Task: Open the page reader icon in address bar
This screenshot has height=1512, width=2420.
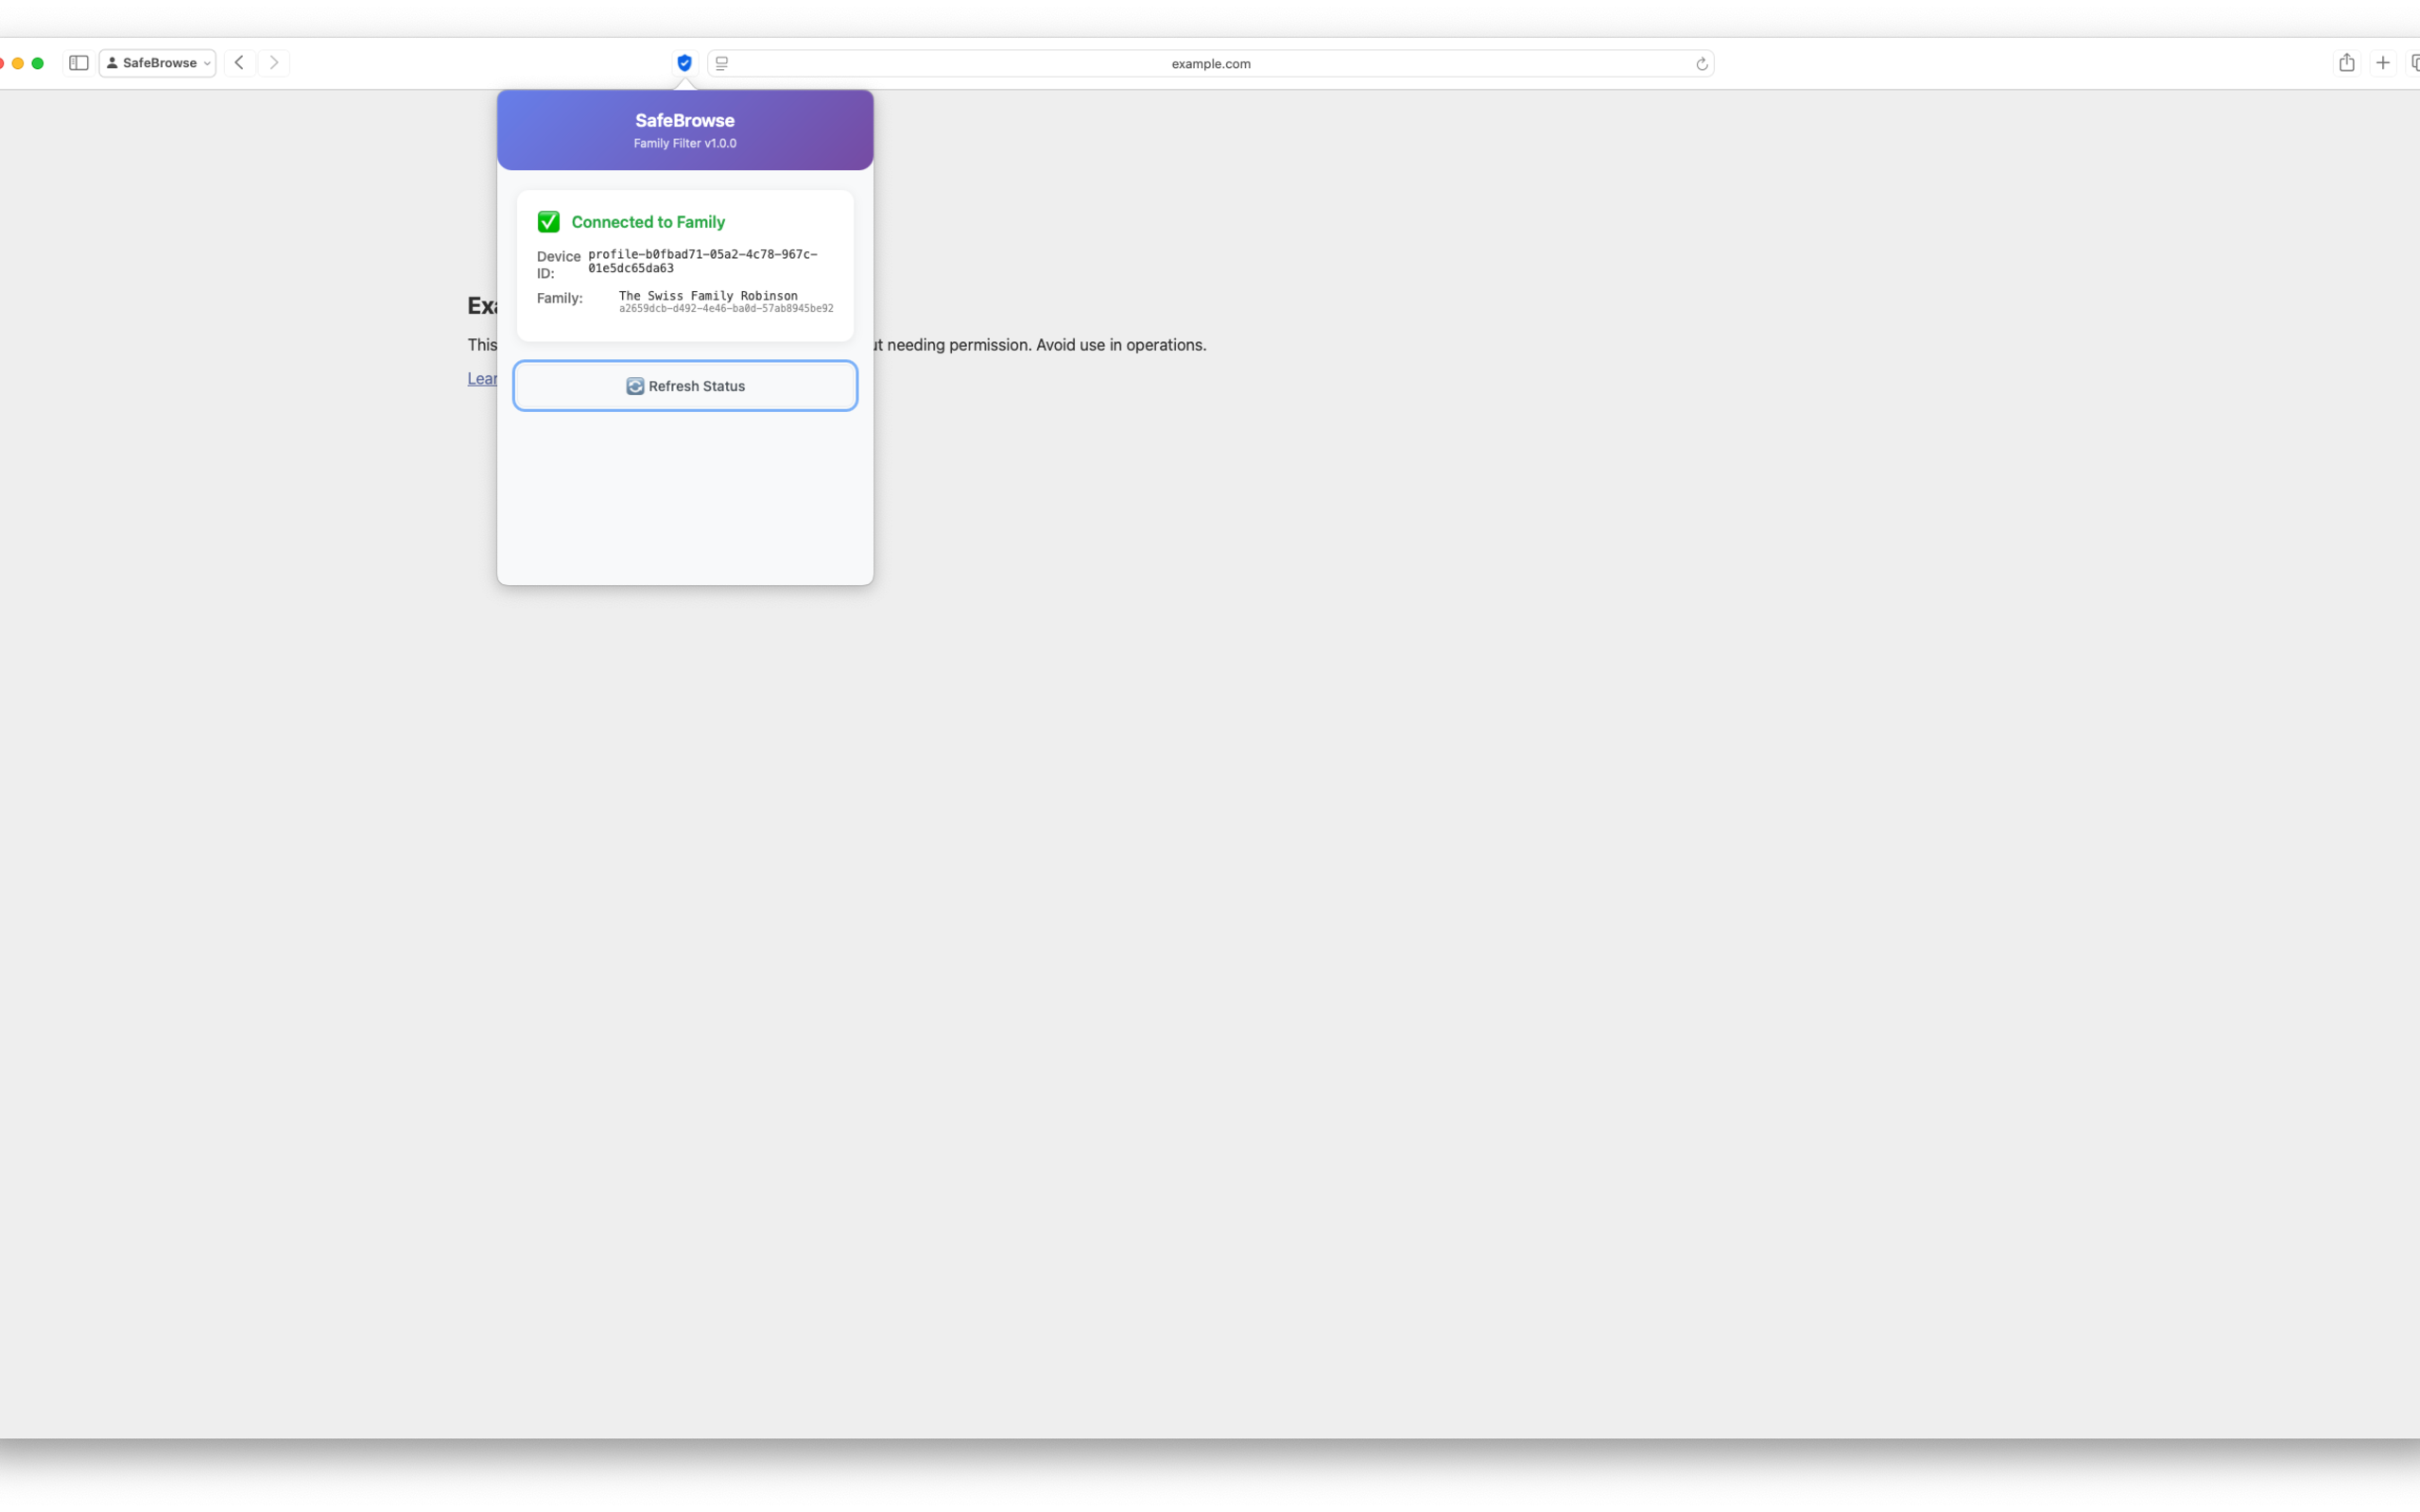Action: click(722, 63)
